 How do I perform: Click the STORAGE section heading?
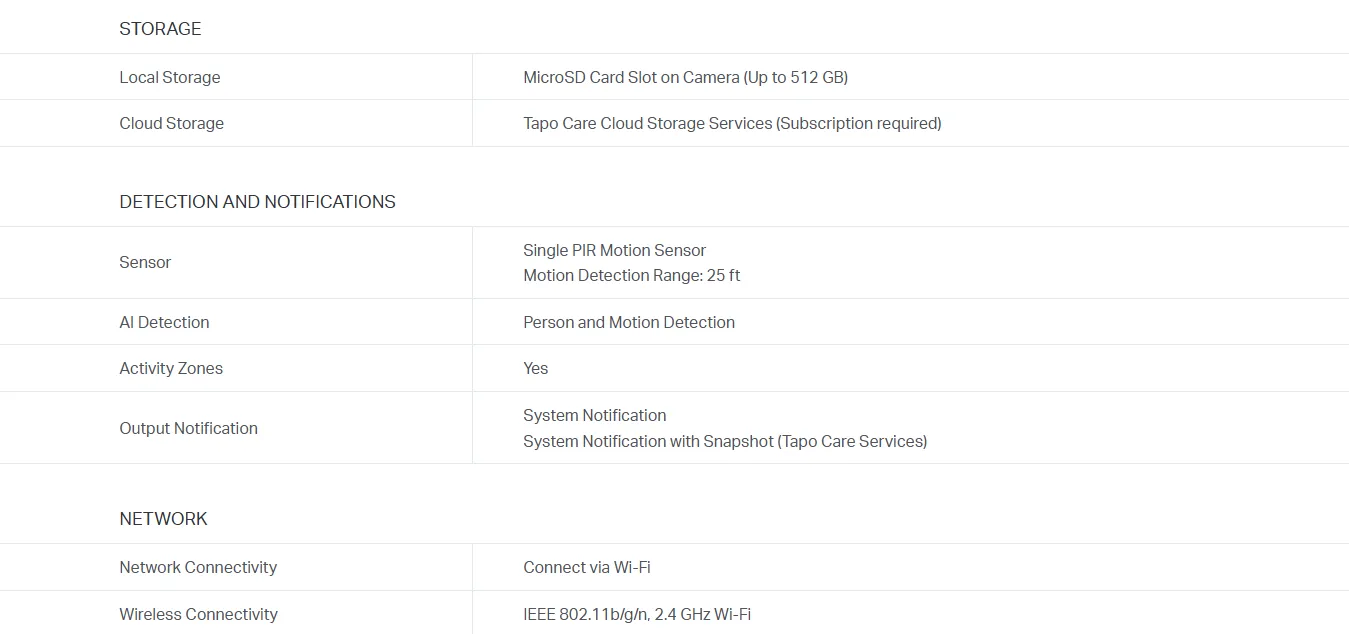160,29
